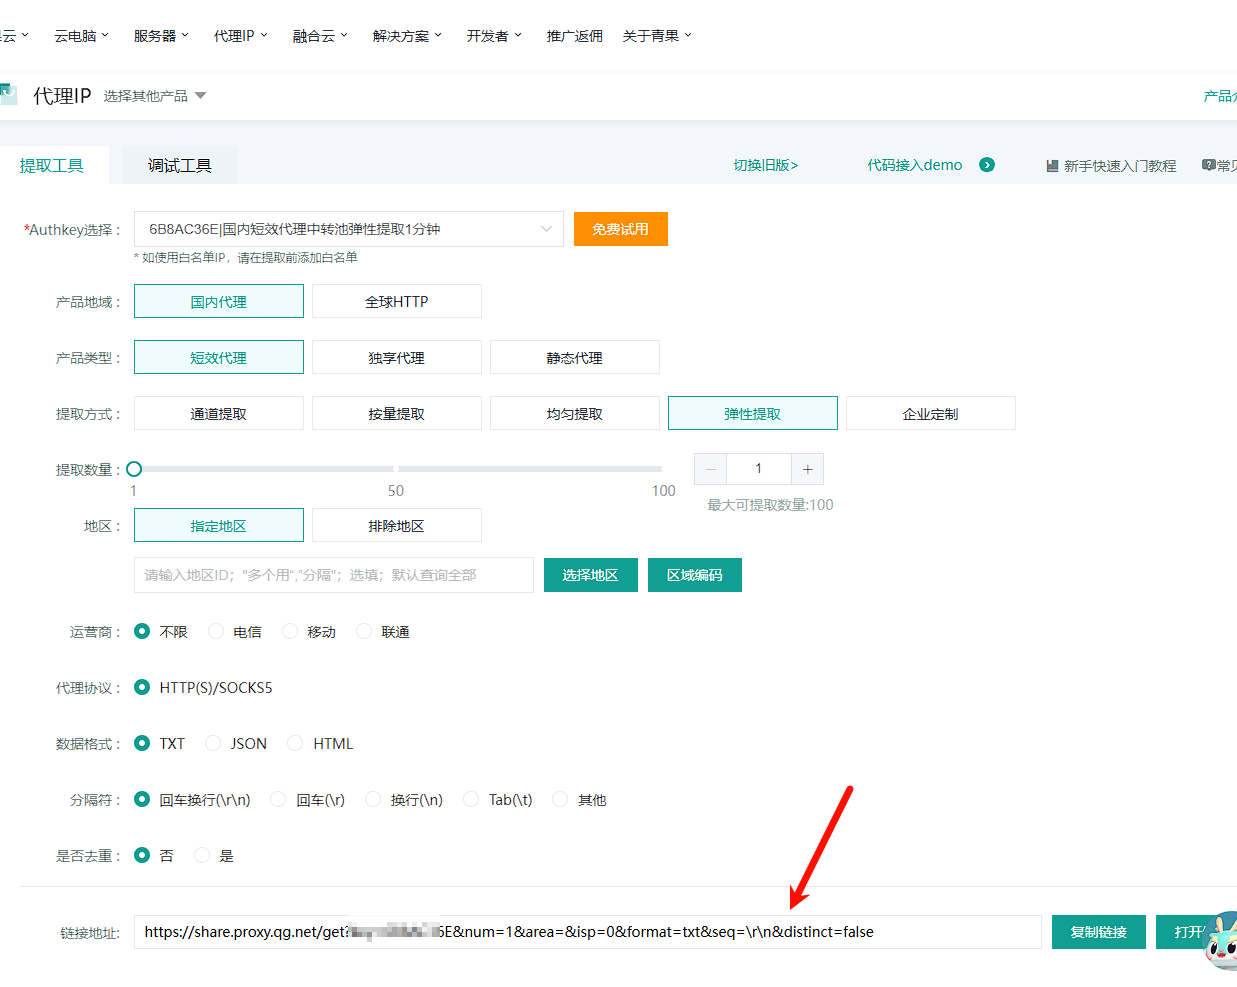Image resolution: width=1237 pixels, height=987 pixels.
Task: Click the 提取数量 slider handle
Action: click(x=134, y=469)
